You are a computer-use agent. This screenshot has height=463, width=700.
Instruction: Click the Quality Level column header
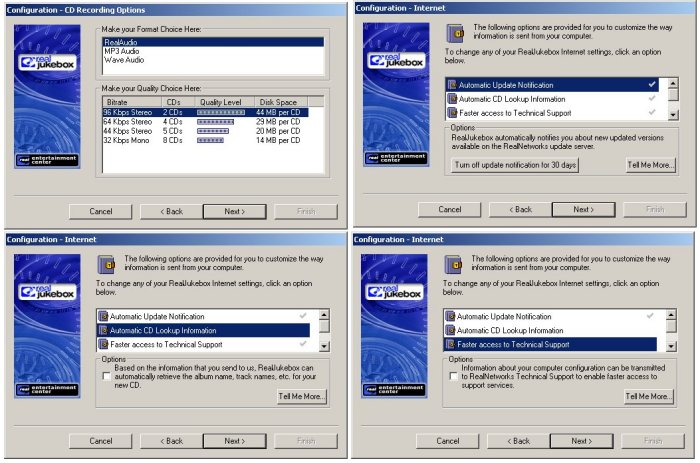[219, 101]
